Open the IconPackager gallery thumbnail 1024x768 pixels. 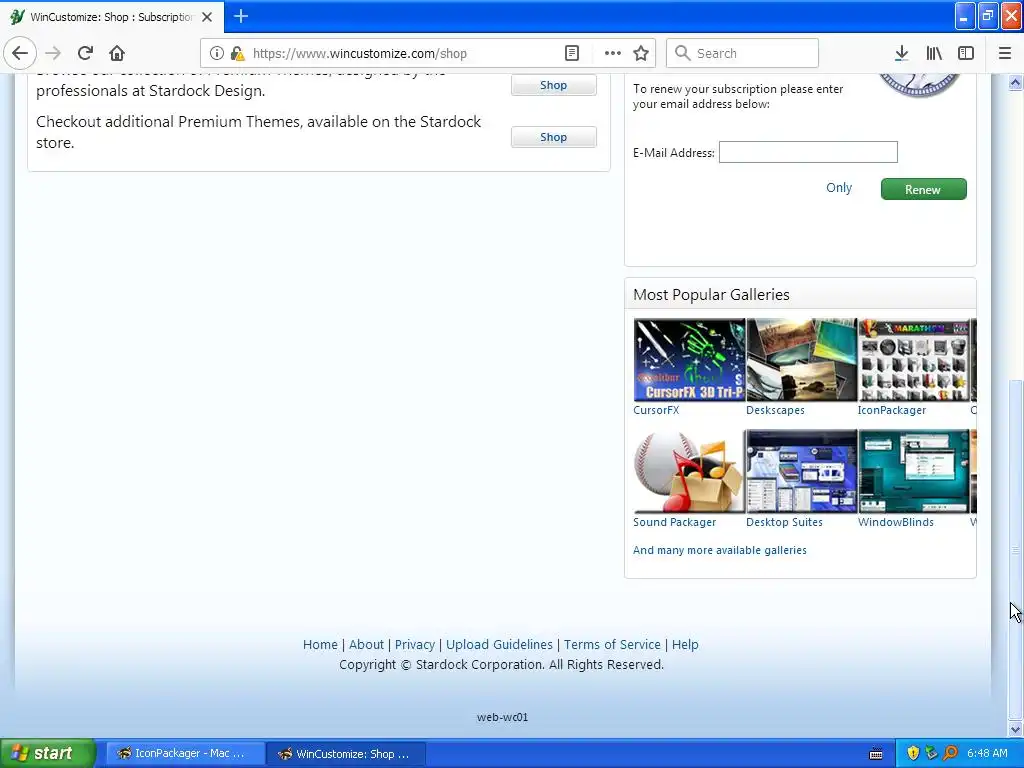[x=913, y=359]
